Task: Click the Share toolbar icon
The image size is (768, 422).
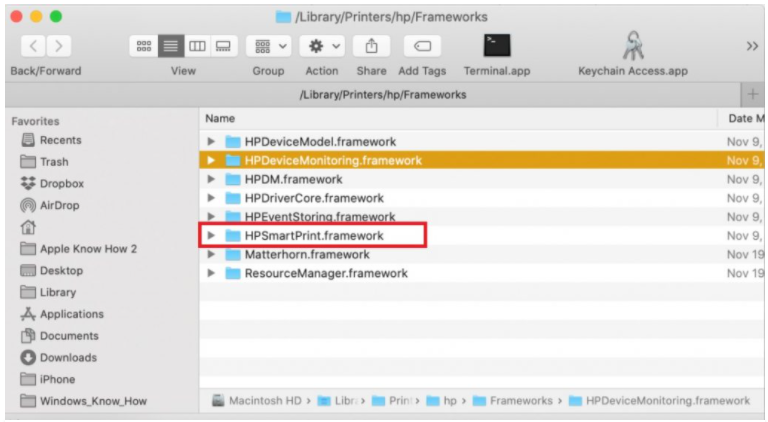Action: pyautogui.click(x=371, y=46)
